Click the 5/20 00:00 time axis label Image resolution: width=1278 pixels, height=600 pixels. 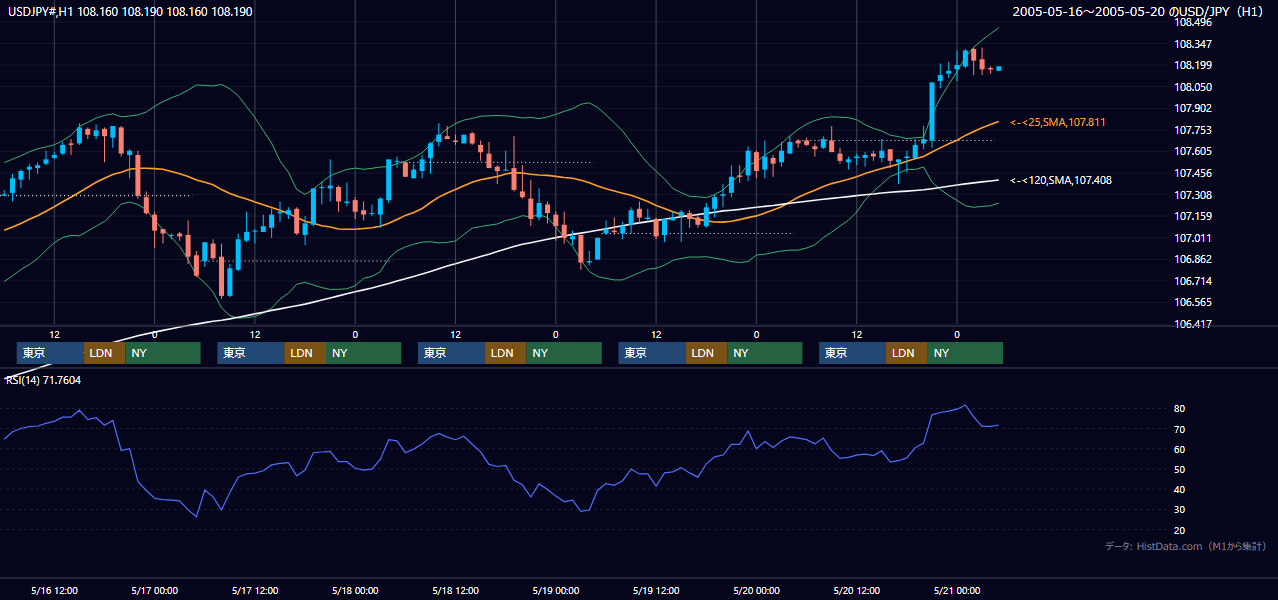[x=756, y=590]
